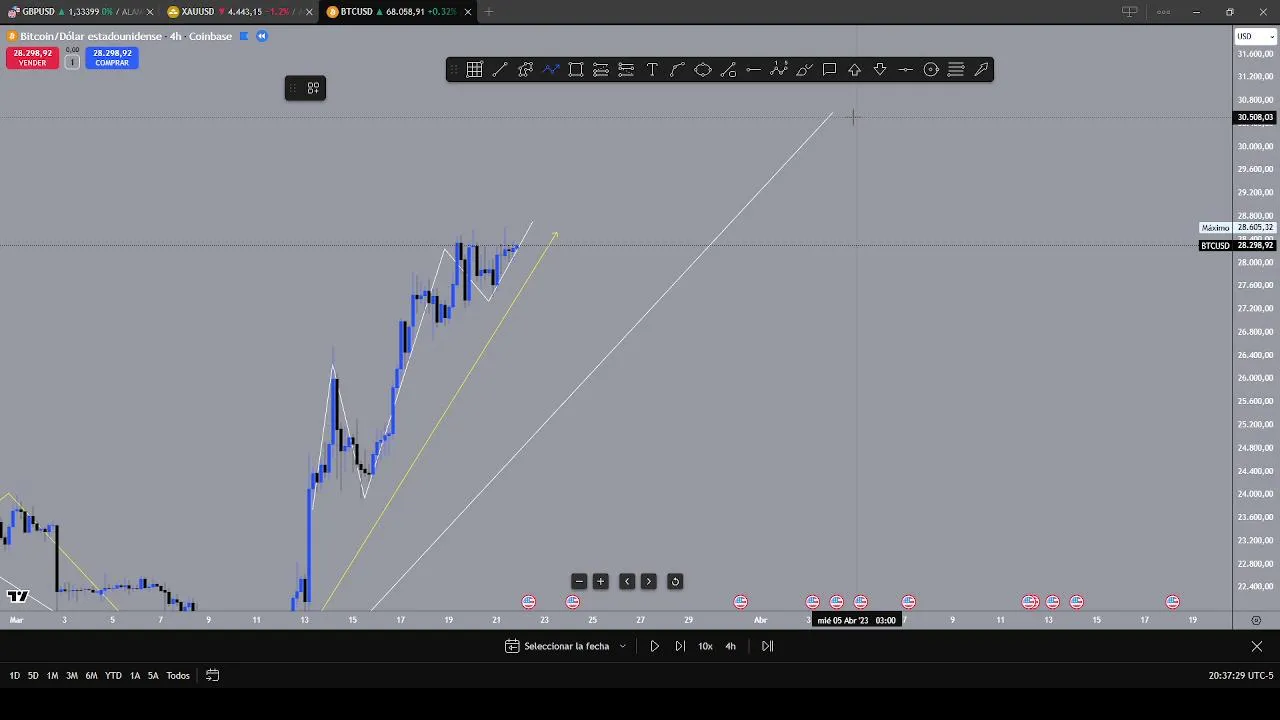Select the text annotation tool

click(652, 70)
